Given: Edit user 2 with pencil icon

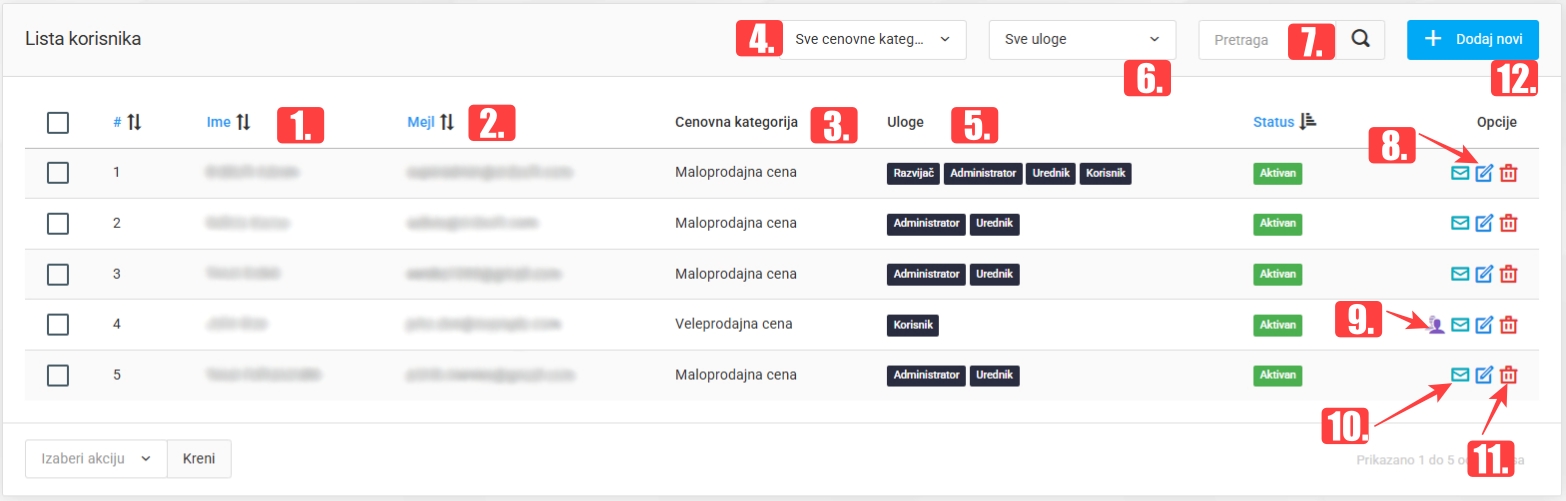Looking at the screenshot, I should point(1484,224).
